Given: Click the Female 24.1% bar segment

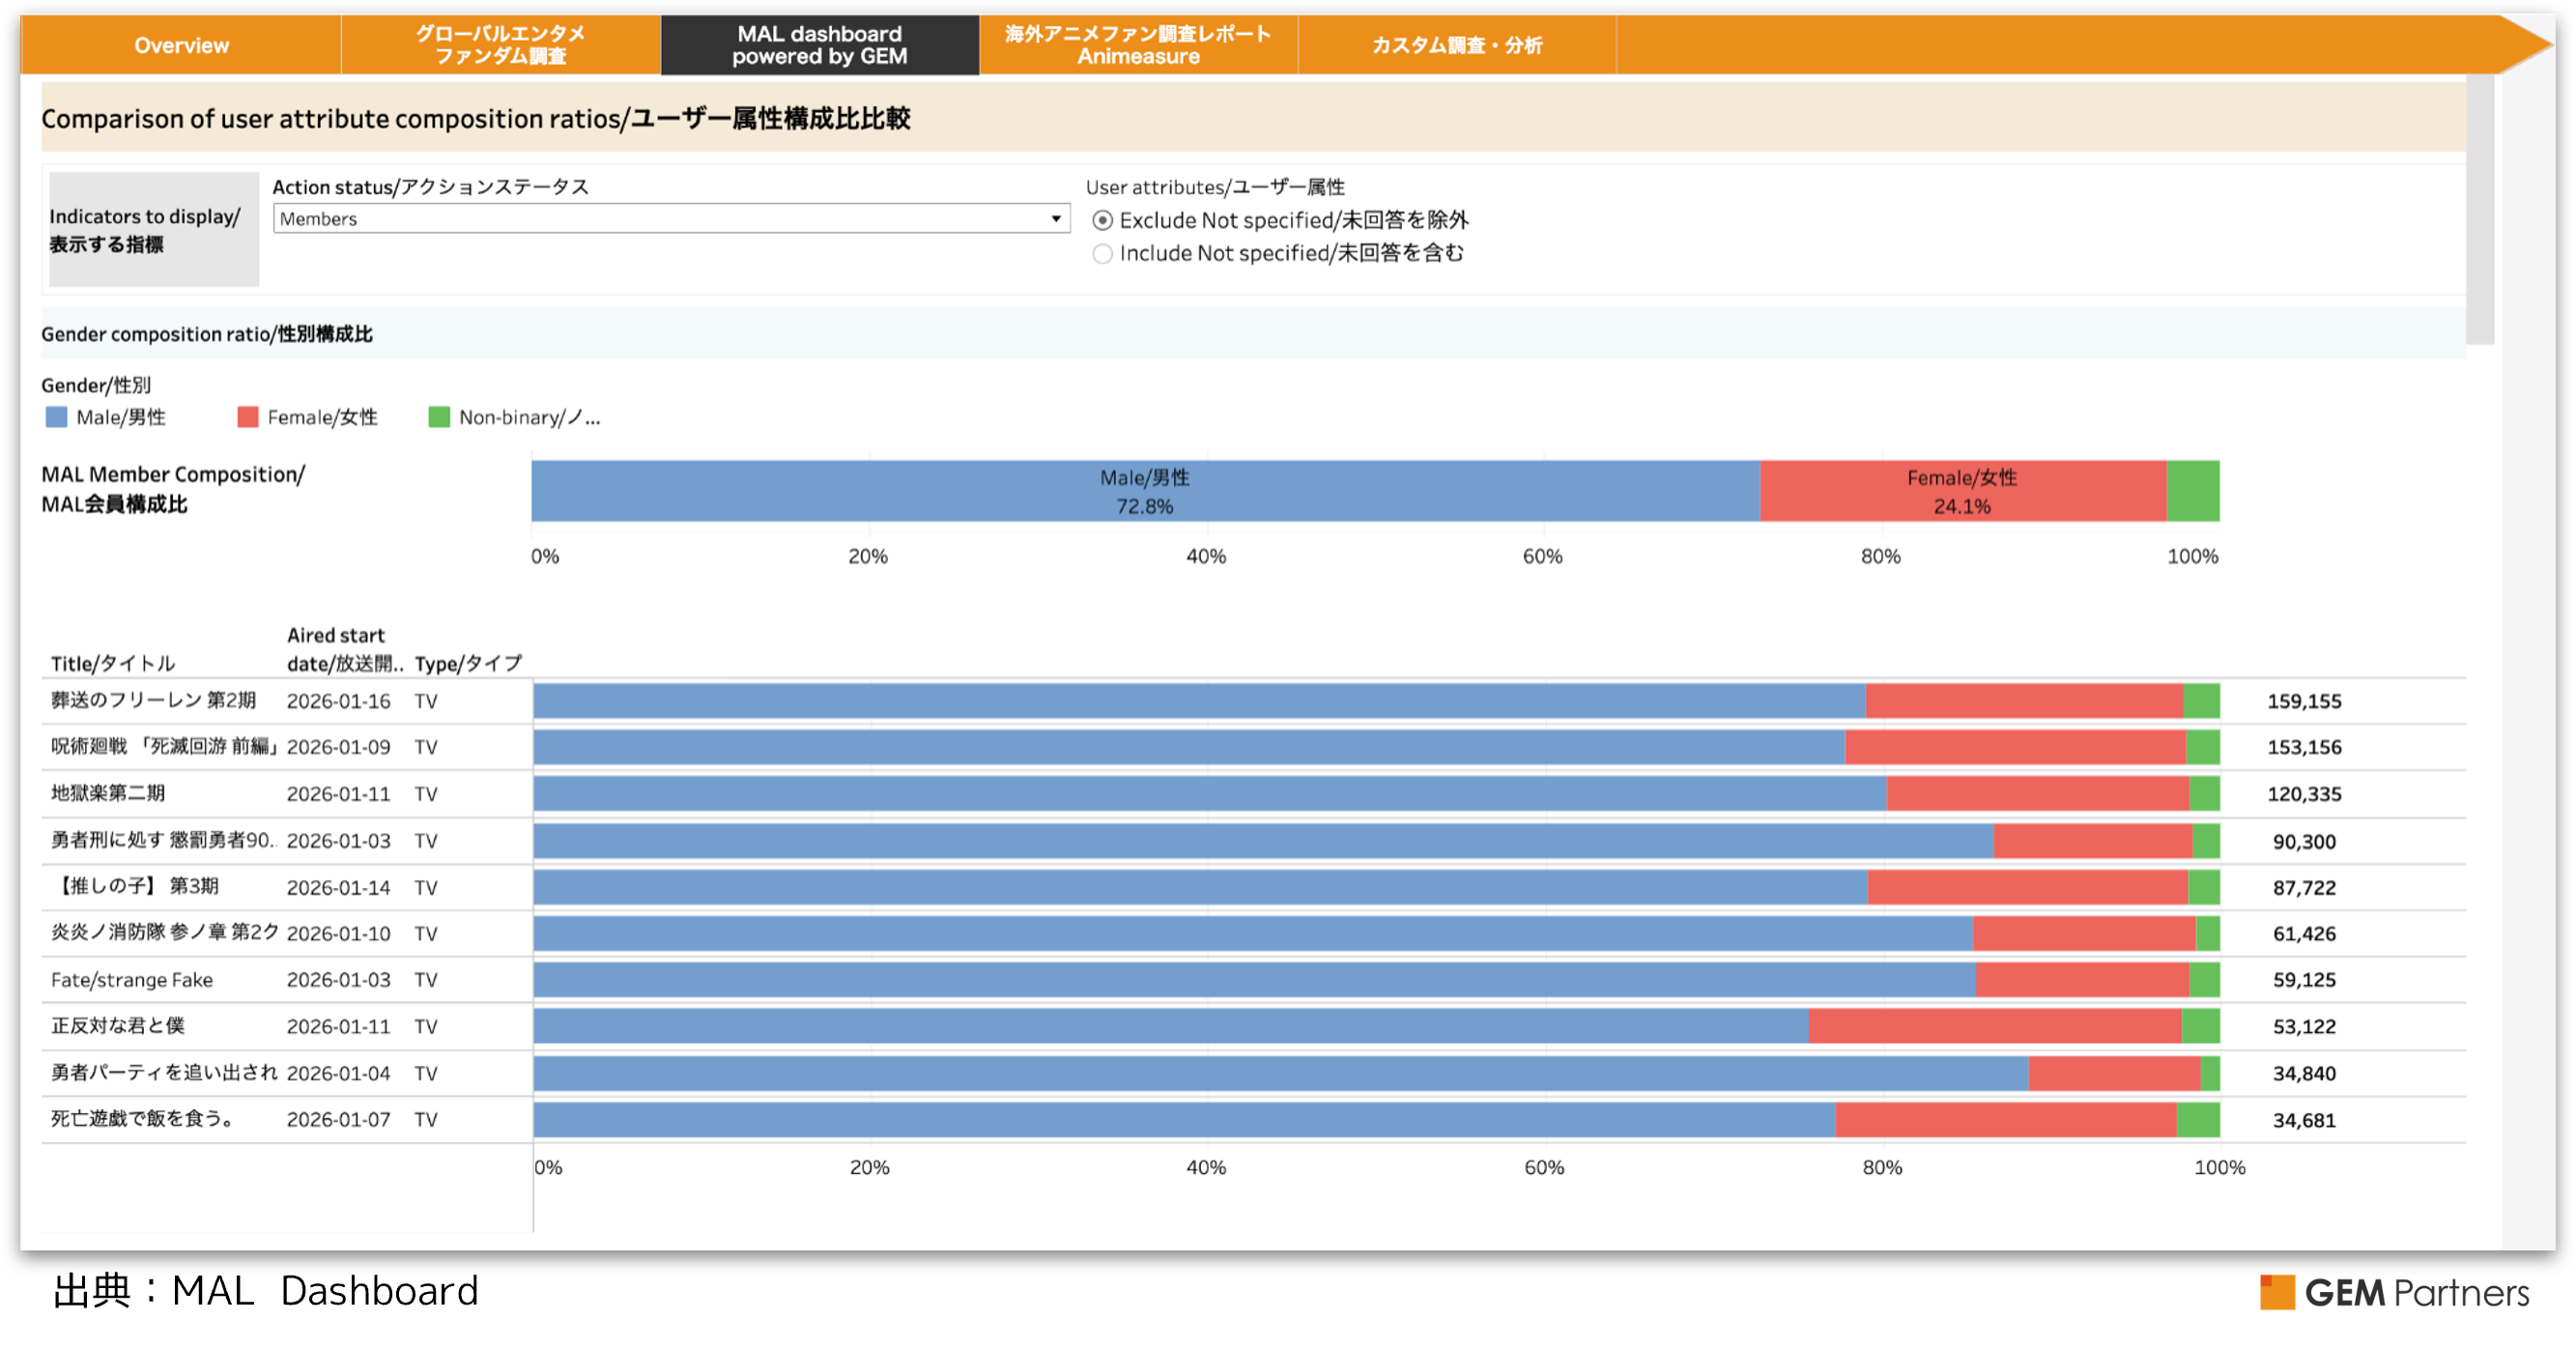Looking at the screenshot, I should [x=1961, y=491].
